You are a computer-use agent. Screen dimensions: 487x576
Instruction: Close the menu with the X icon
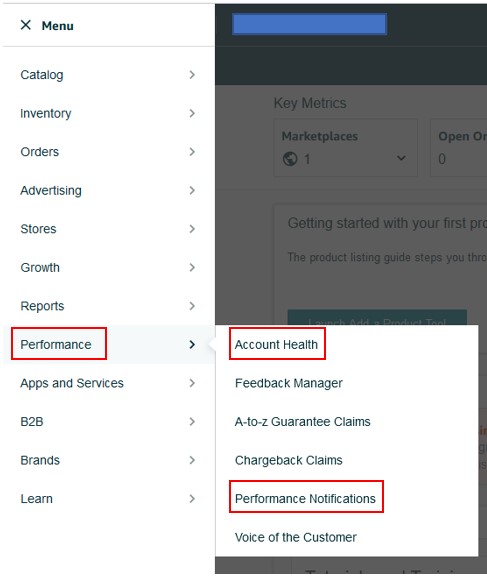coord(26,25)
